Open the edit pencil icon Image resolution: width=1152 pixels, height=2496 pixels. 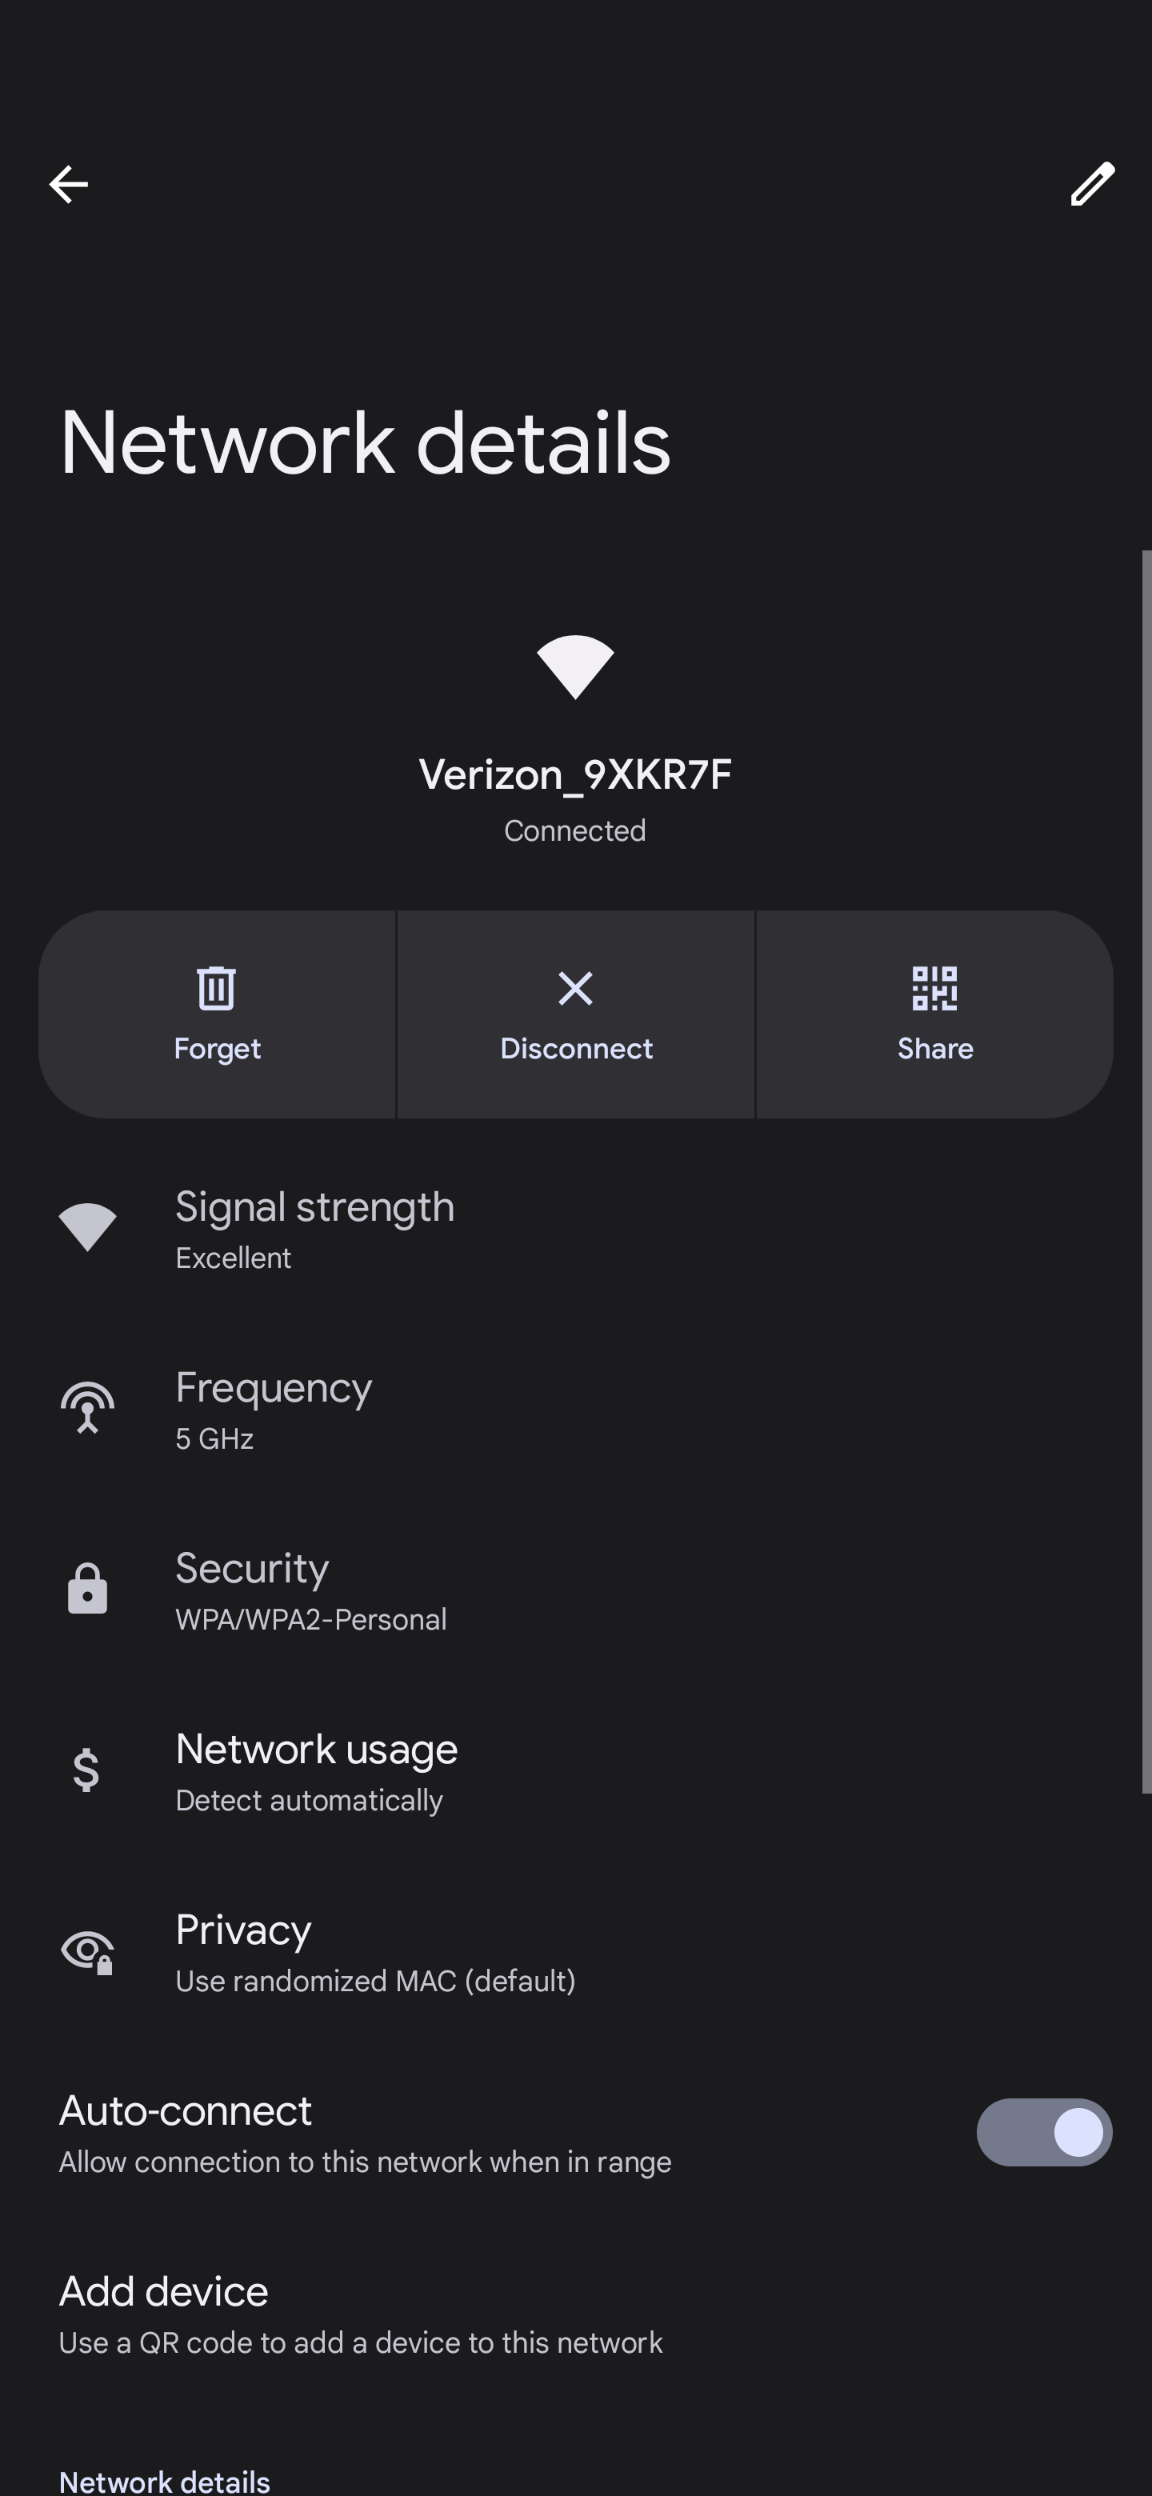tap(1092, 184)
